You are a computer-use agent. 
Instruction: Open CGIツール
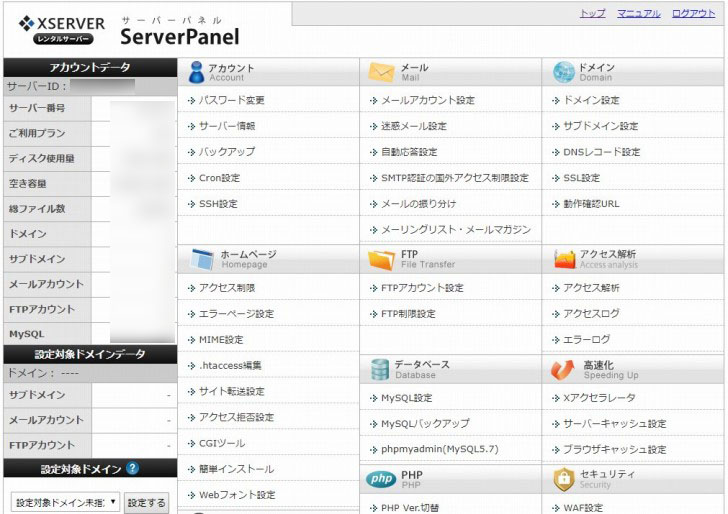tap(221, 443)
